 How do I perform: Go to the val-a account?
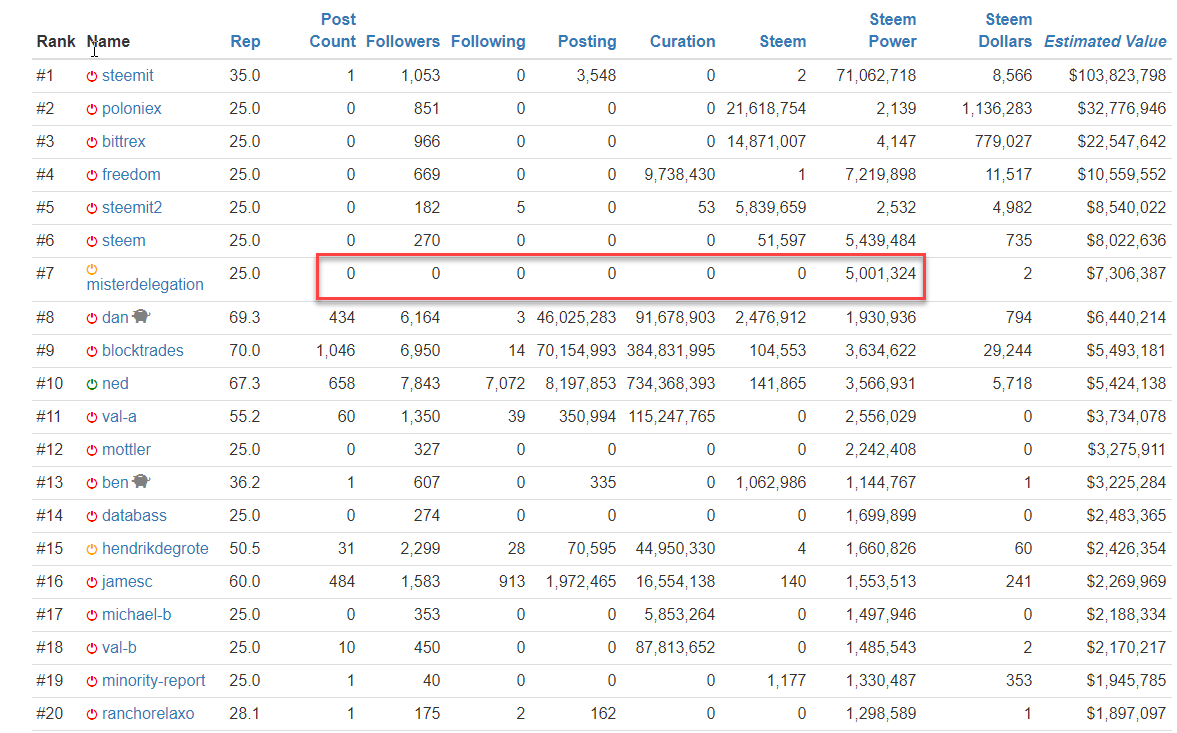pyautogui.click(x=119, y=417)
